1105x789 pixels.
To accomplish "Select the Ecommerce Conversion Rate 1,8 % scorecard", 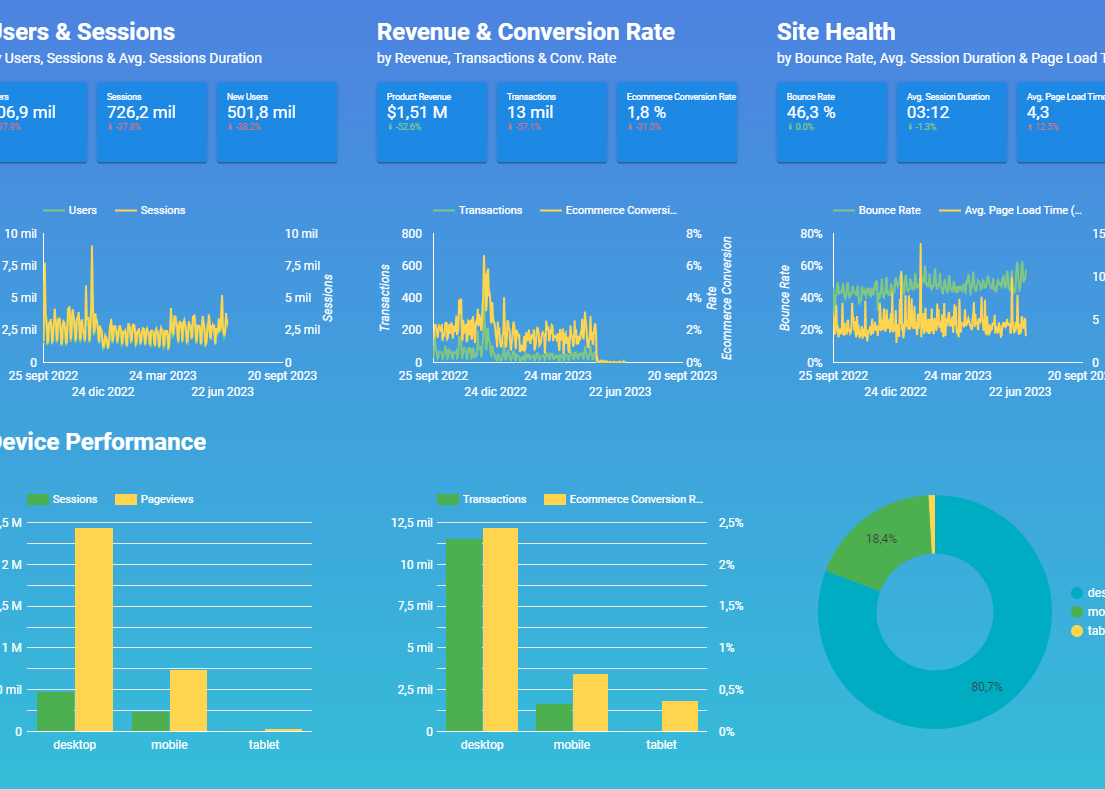I will click(677, 123).
